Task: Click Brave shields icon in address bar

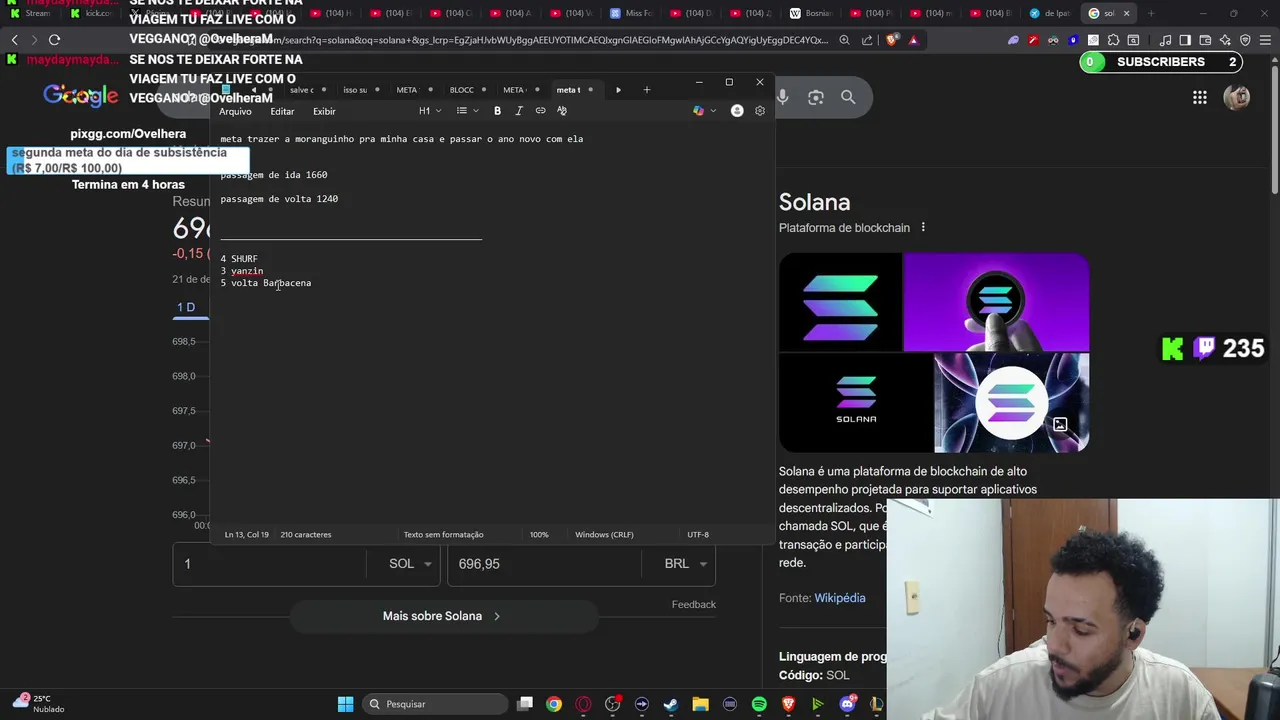Action: point(893,40)
